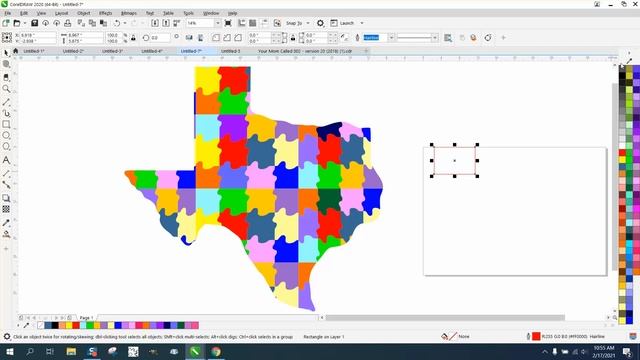Select the Interactive Fill tool
Image resolution: width=640 pixels, height=360 pixels.
6,234
